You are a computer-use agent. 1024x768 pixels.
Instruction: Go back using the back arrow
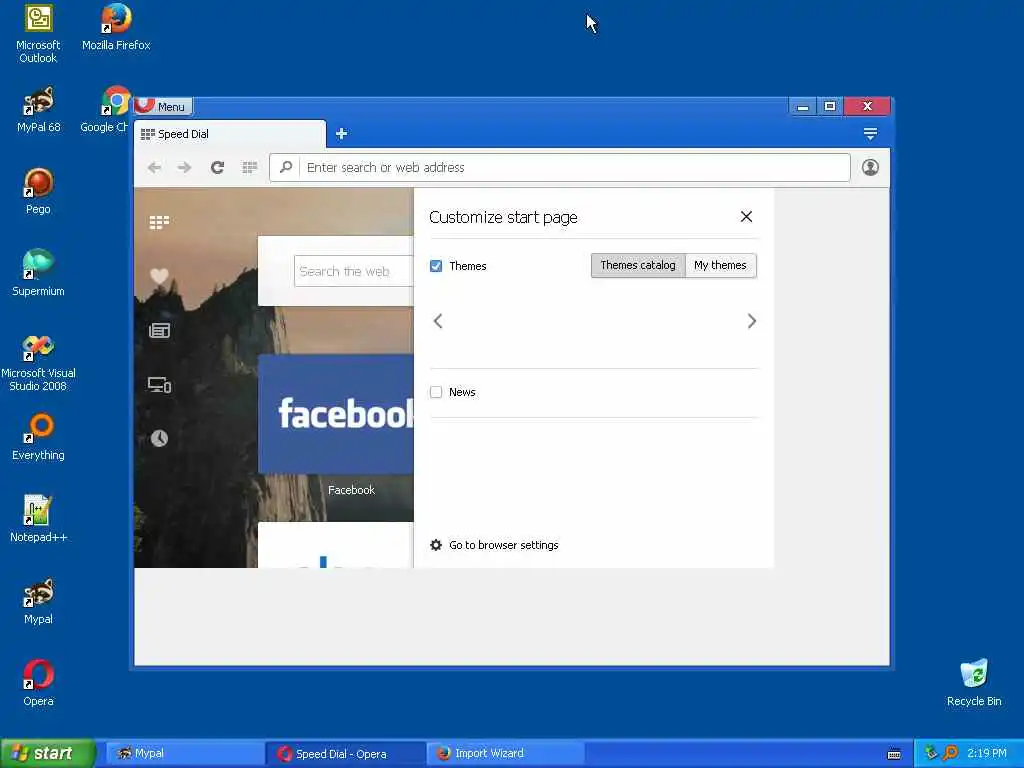pos(154,168)
